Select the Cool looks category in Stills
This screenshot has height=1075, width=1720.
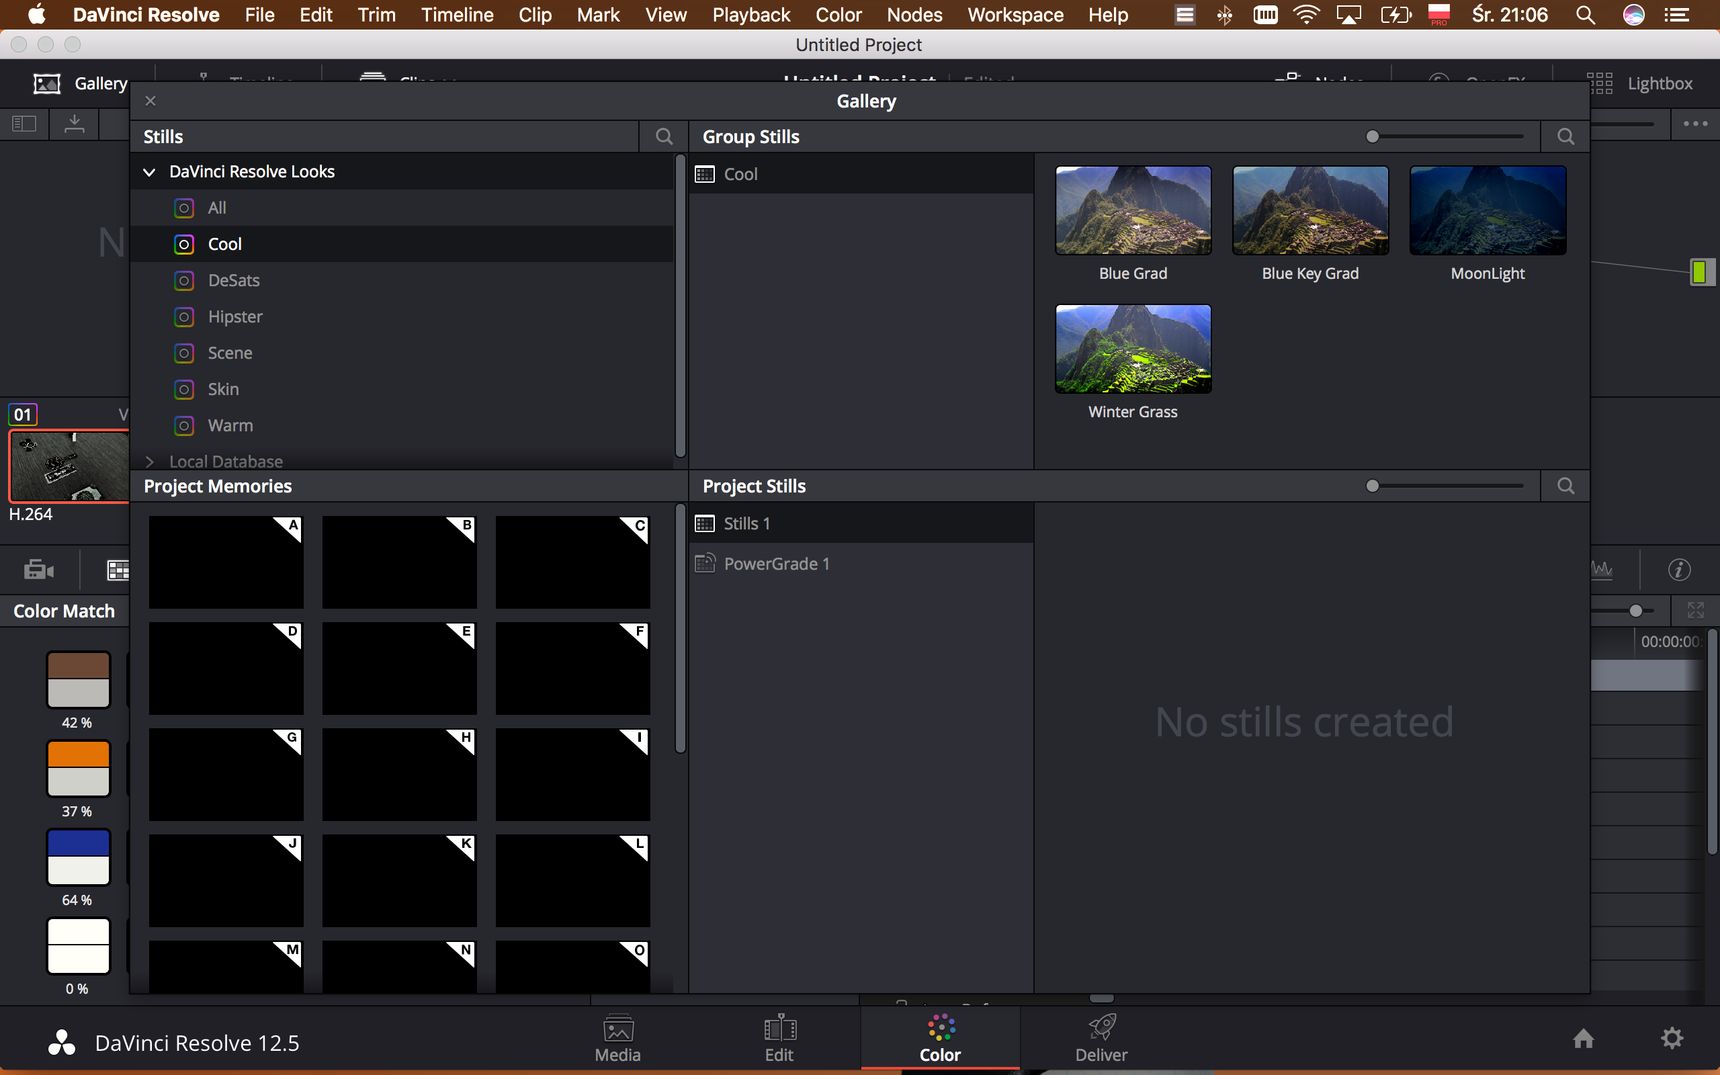[401, 244]
